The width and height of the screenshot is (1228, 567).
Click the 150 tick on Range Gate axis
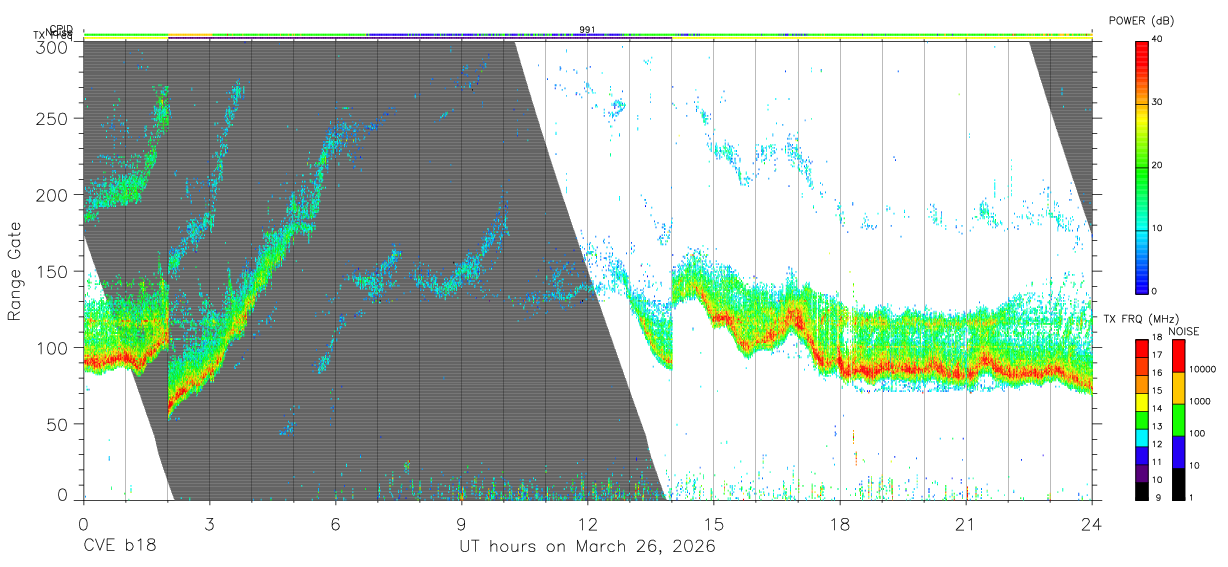[54, 271]
